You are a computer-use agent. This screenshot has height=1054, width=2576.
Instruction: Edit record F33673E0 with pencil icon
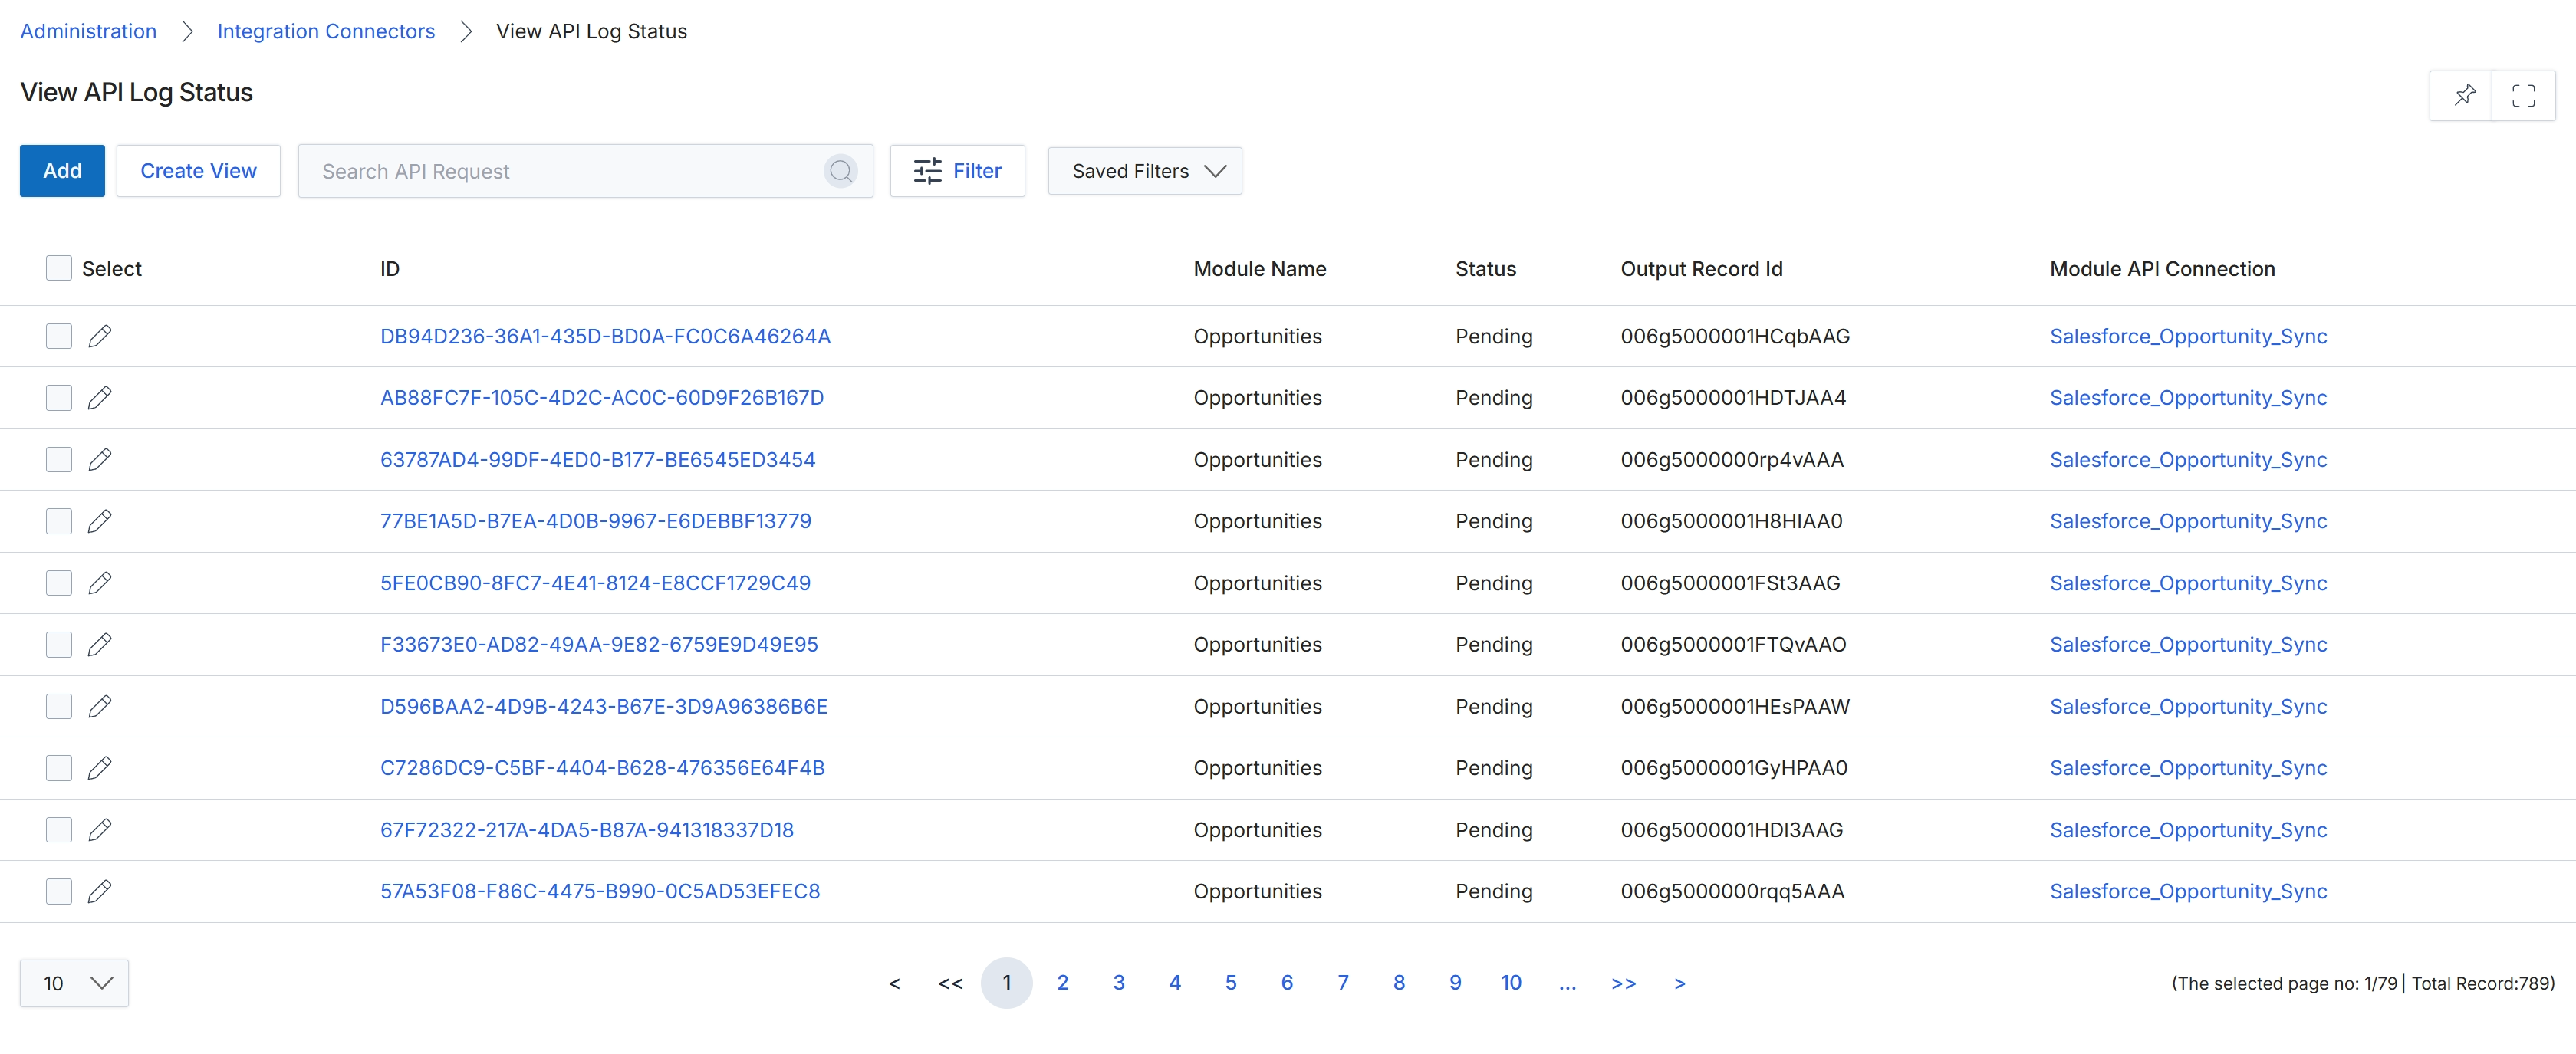click(99, 645)
